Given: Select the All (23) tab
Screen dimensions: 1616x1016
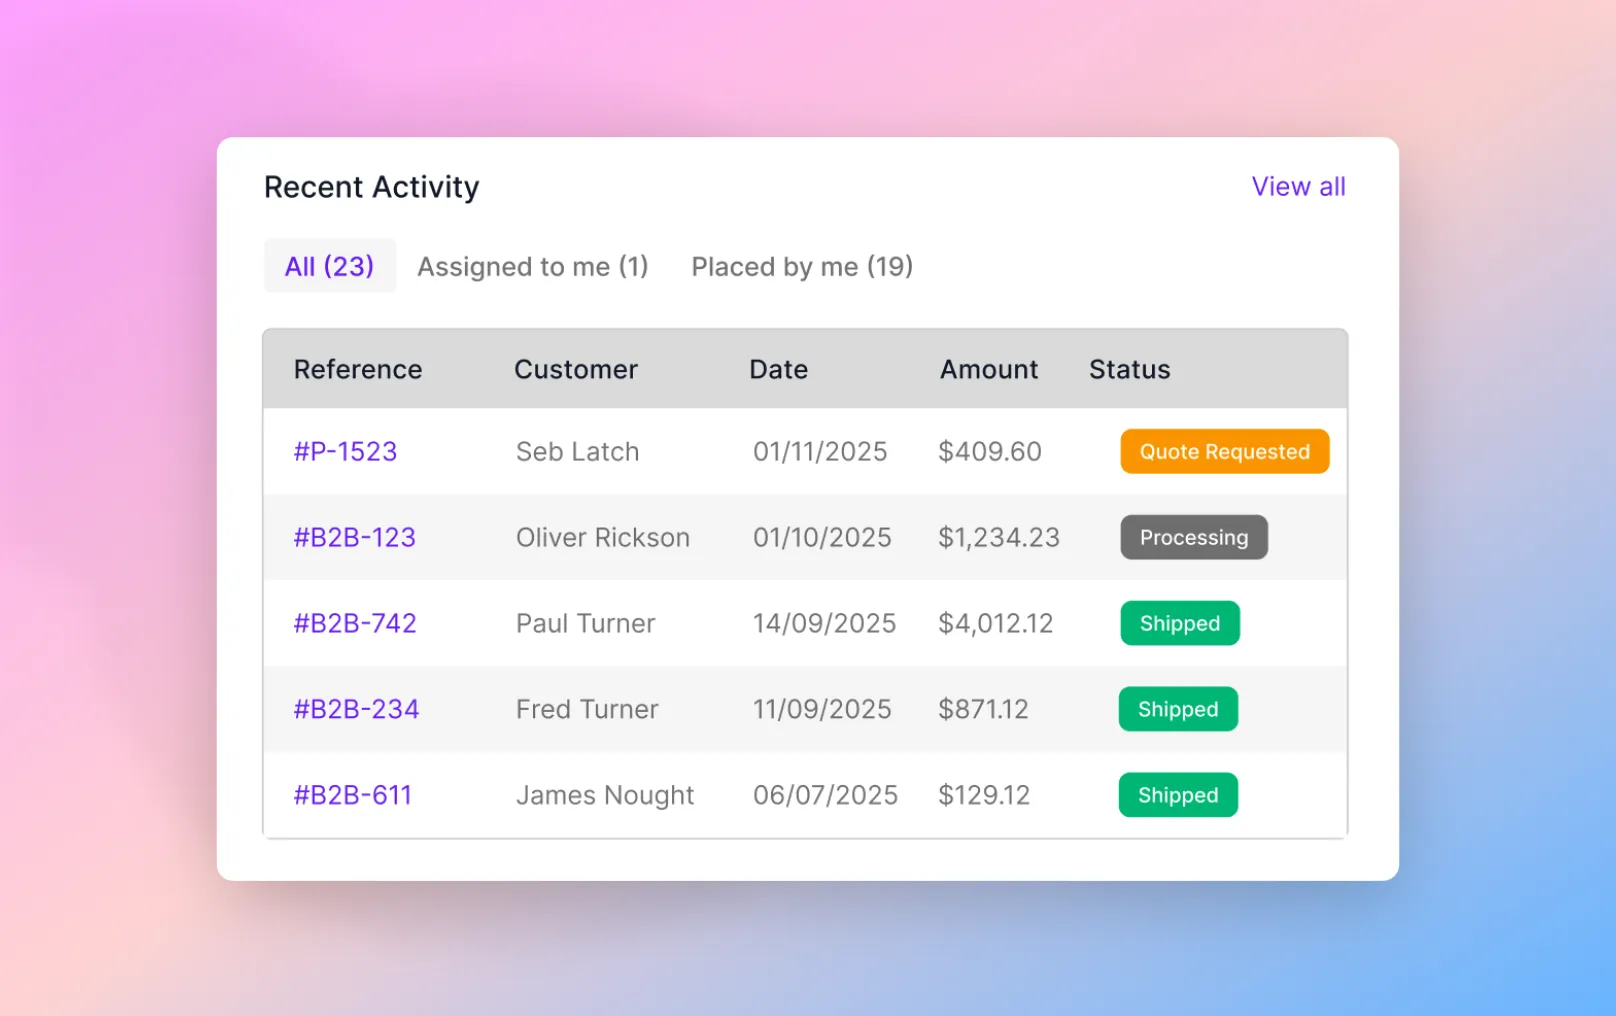Looking at the screenshot, I should 330,266.
